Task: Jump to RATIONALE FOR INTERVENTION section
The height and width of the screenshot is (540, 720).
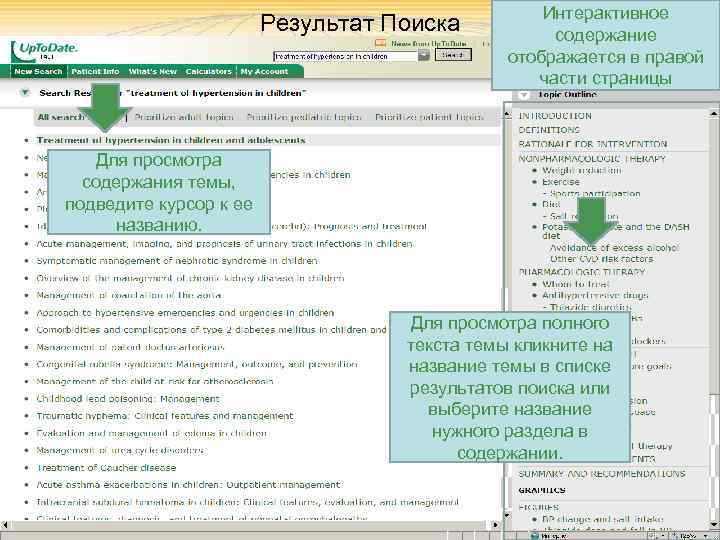Action: pos(592,144)
